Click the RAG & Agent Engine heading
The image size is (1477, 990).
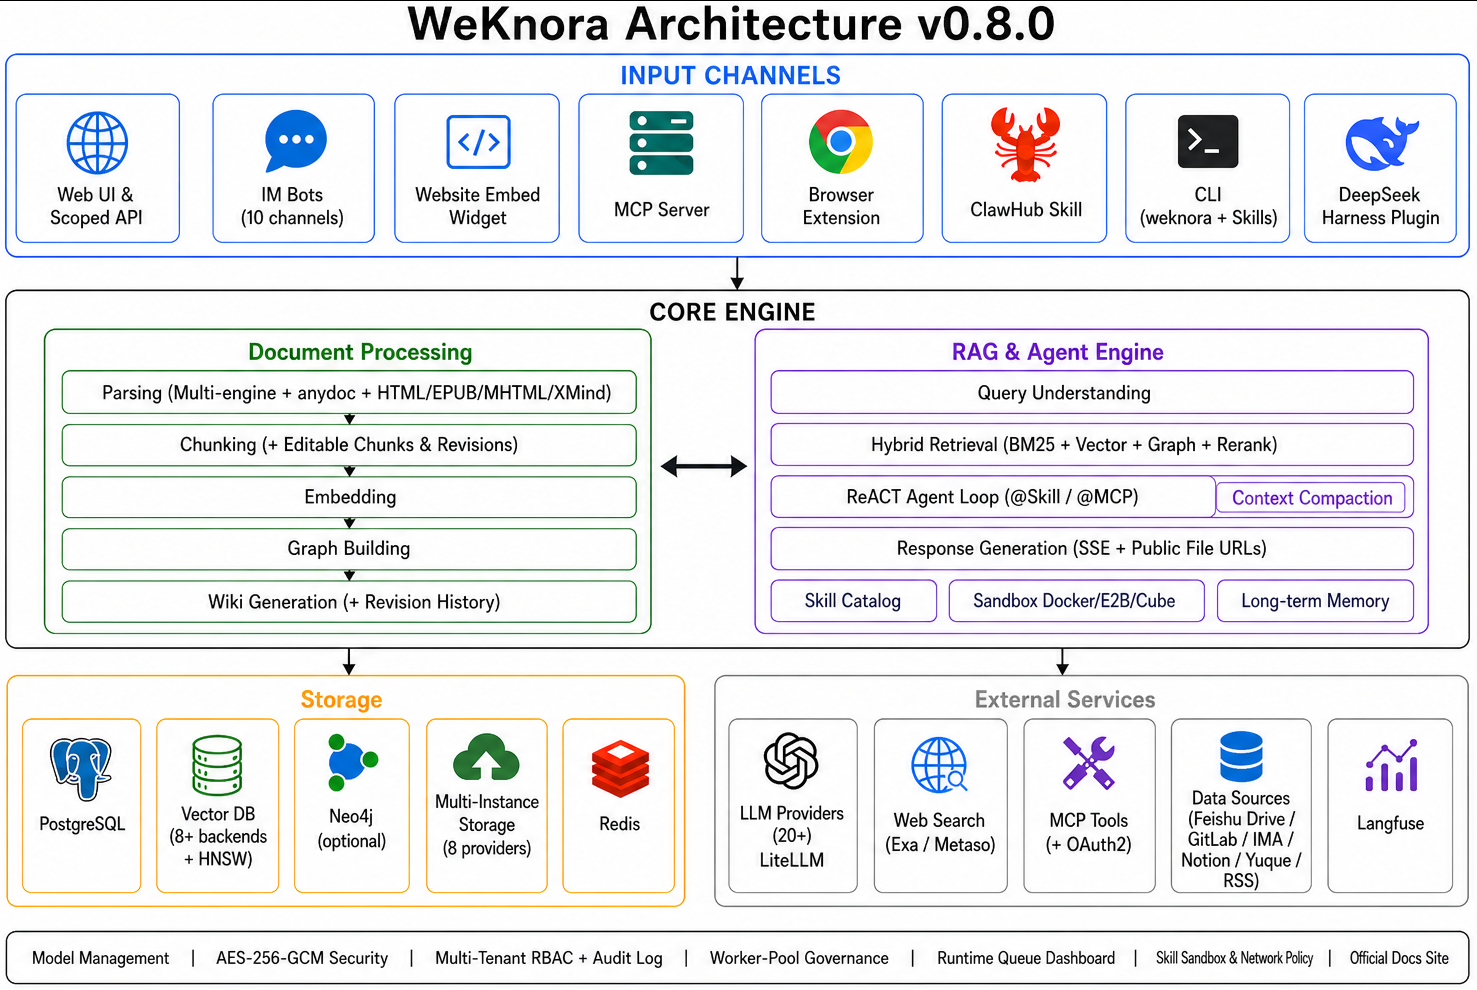pyautogui.click(x=1058, y=352)
